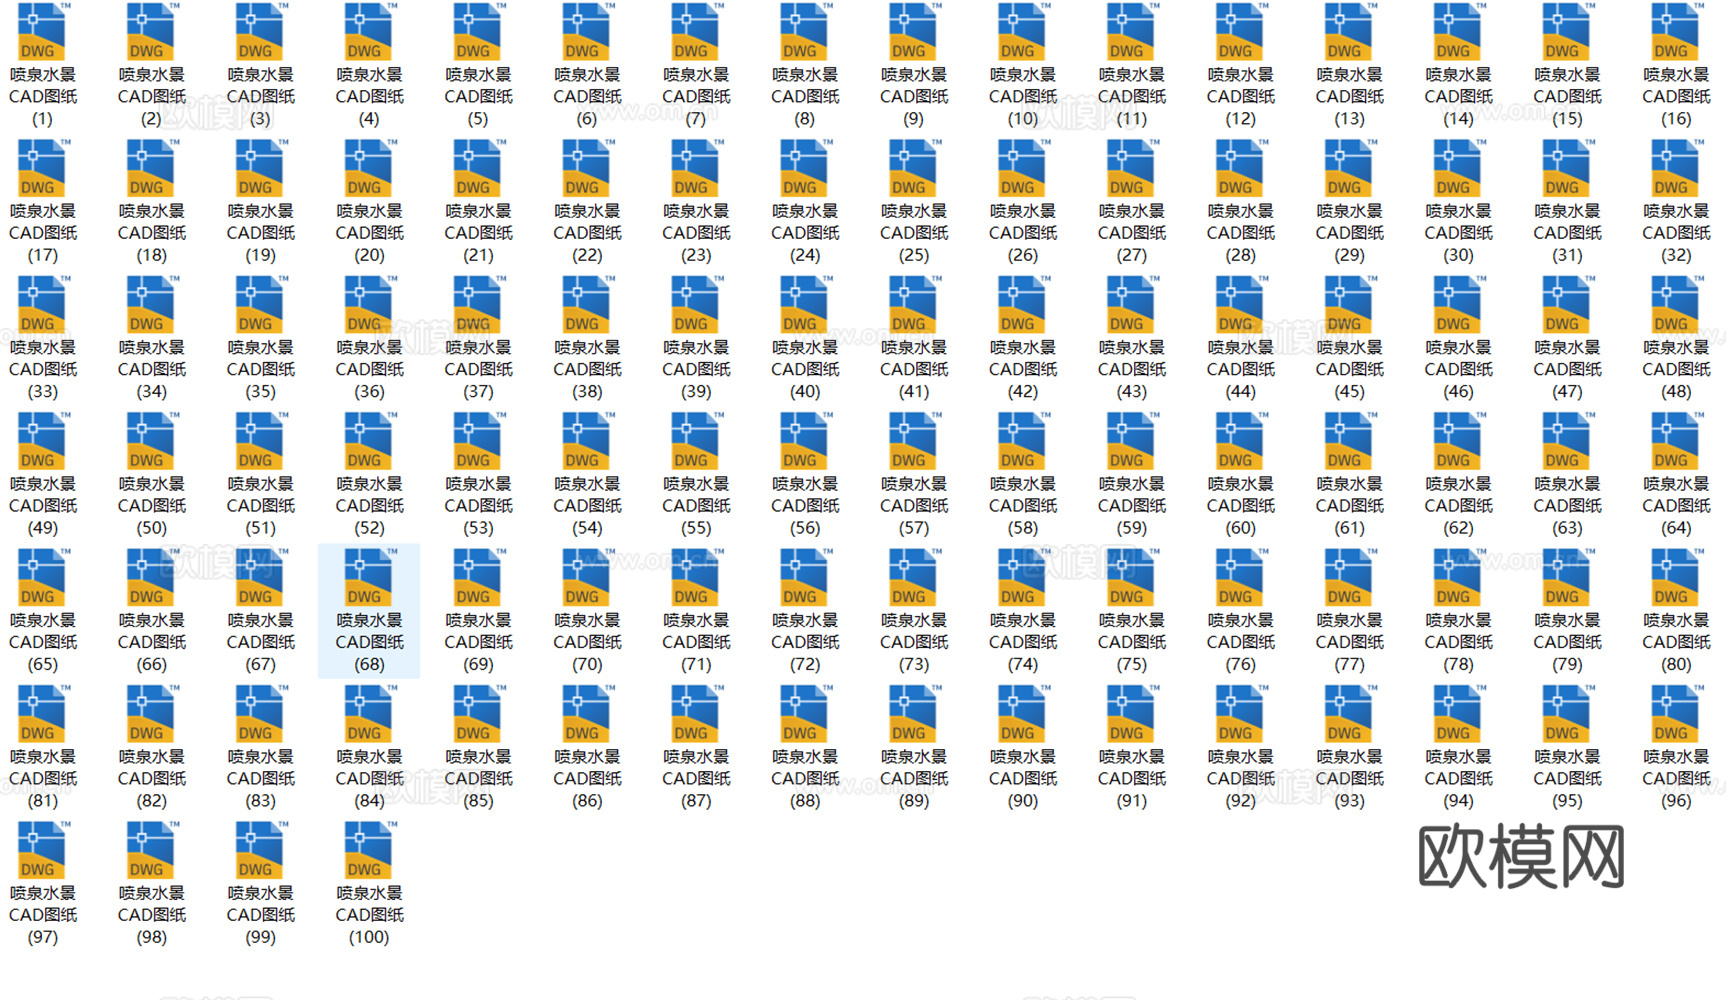Select the DWG icon for 喷泉水景CAD图纸 (1)
Viewport: 1727px width, 1000px height.
pyautogui.click(x=42, y=32)
